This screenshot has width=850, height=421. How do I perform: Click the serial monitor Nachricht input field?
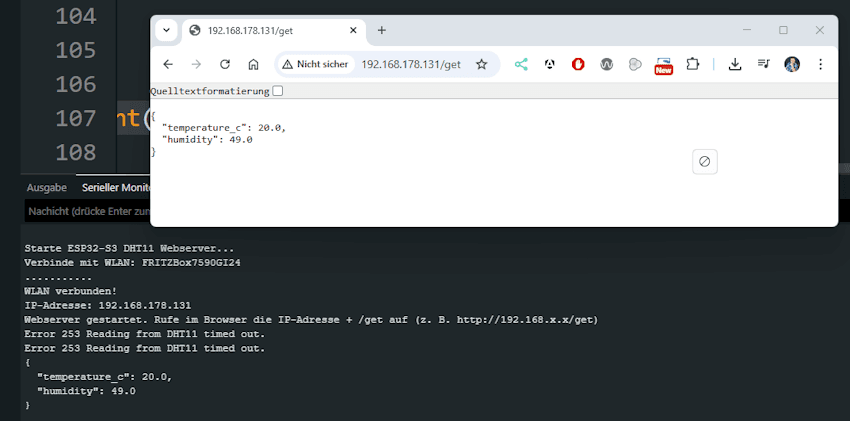(x=85, y=211)
